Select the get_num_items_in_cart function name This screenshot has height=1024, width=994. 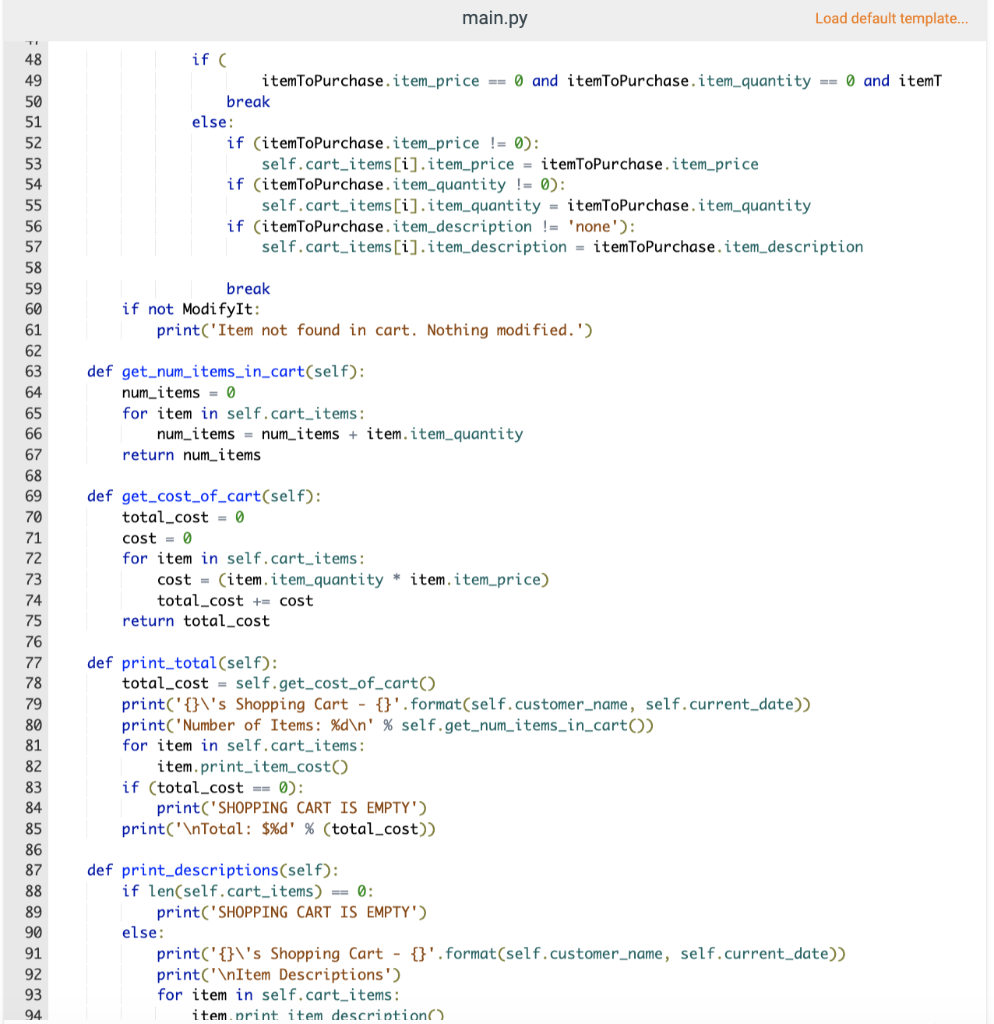[211, 371]
